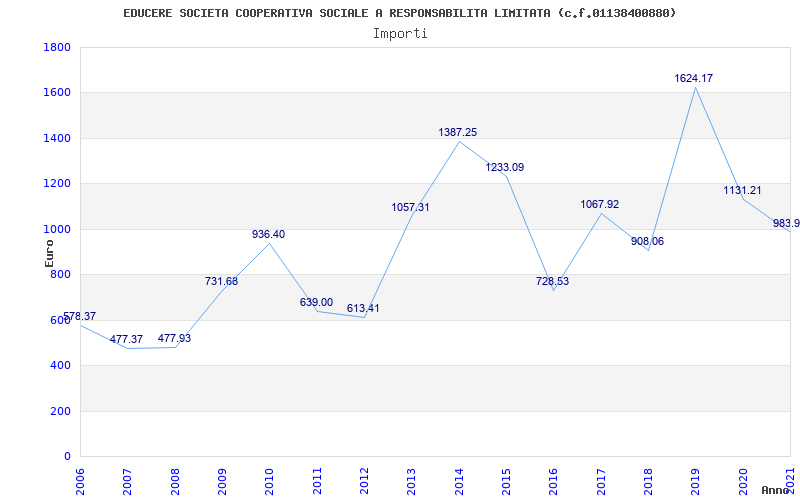Select the 2016 year tick label
800x500 pixels.
coord(553,482)
